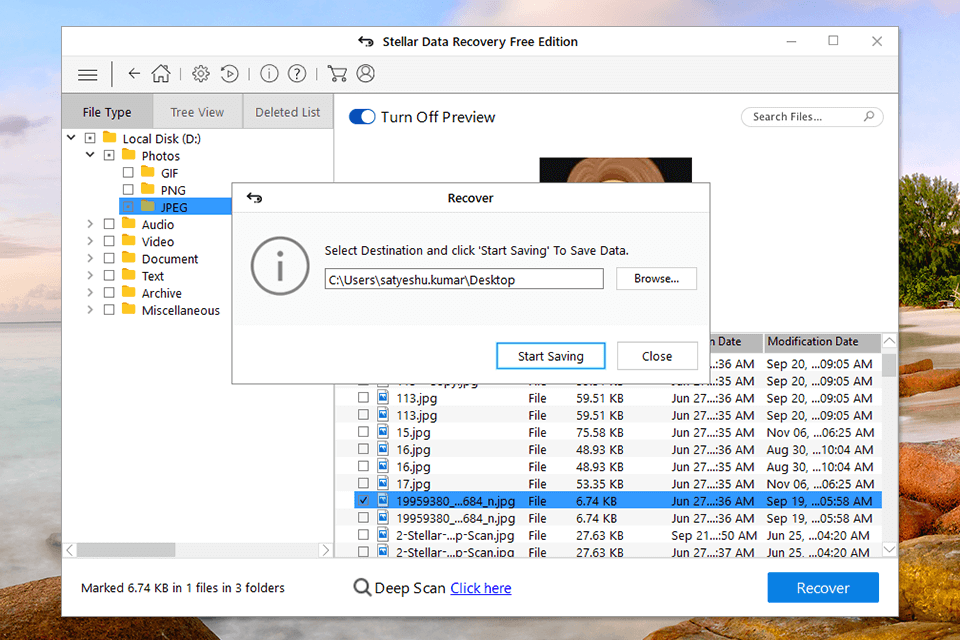
Task: Open the information icon in the toolbar
Action: 269,74
